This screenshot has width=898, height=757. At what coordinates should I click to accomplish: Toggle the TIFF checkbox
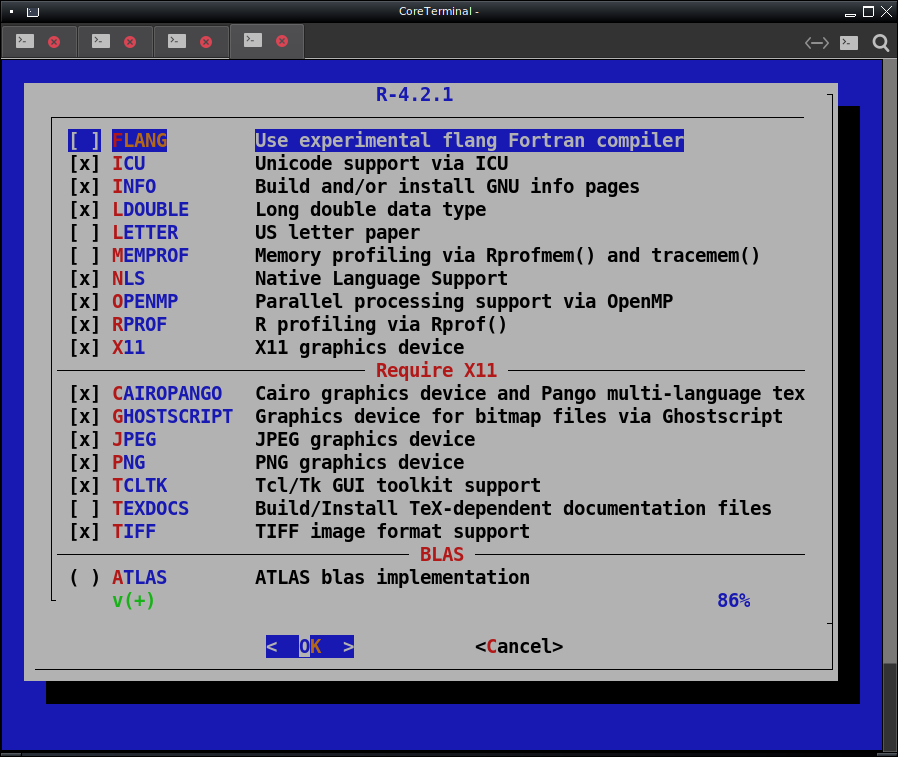point(84,531)
